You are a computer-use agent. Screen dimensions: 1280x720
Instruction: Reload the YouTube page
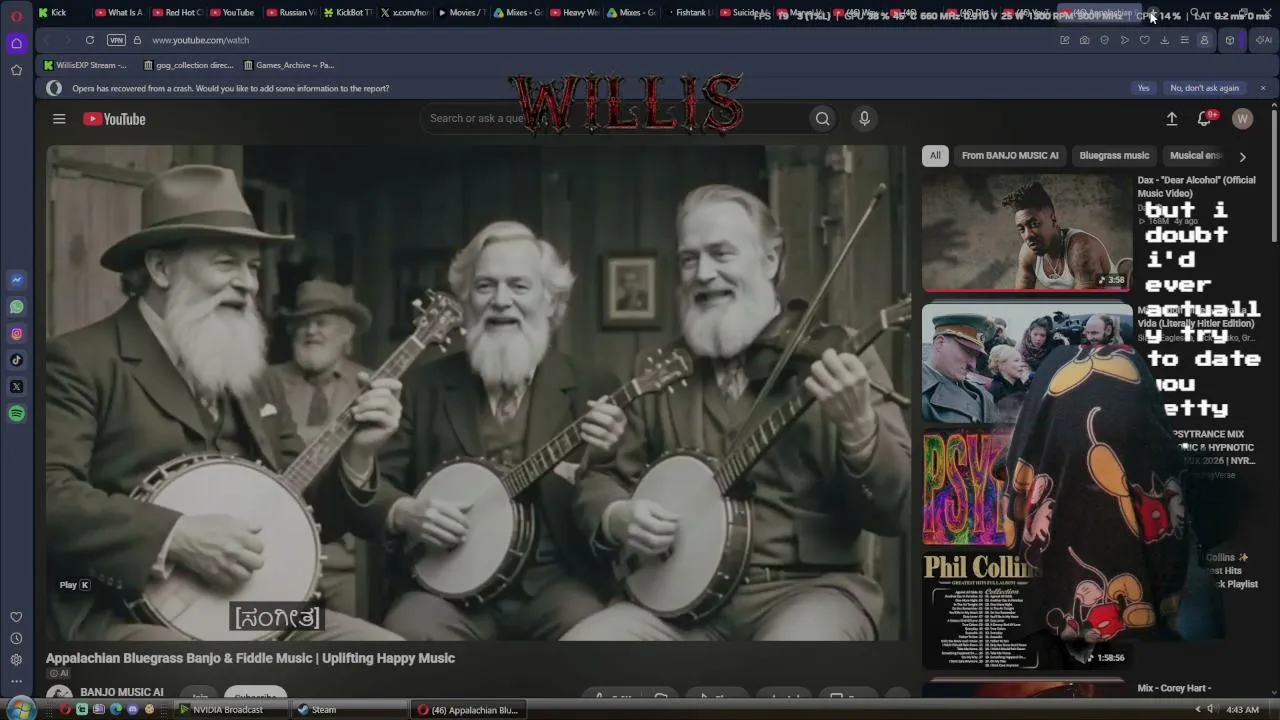tap(90, 40)
